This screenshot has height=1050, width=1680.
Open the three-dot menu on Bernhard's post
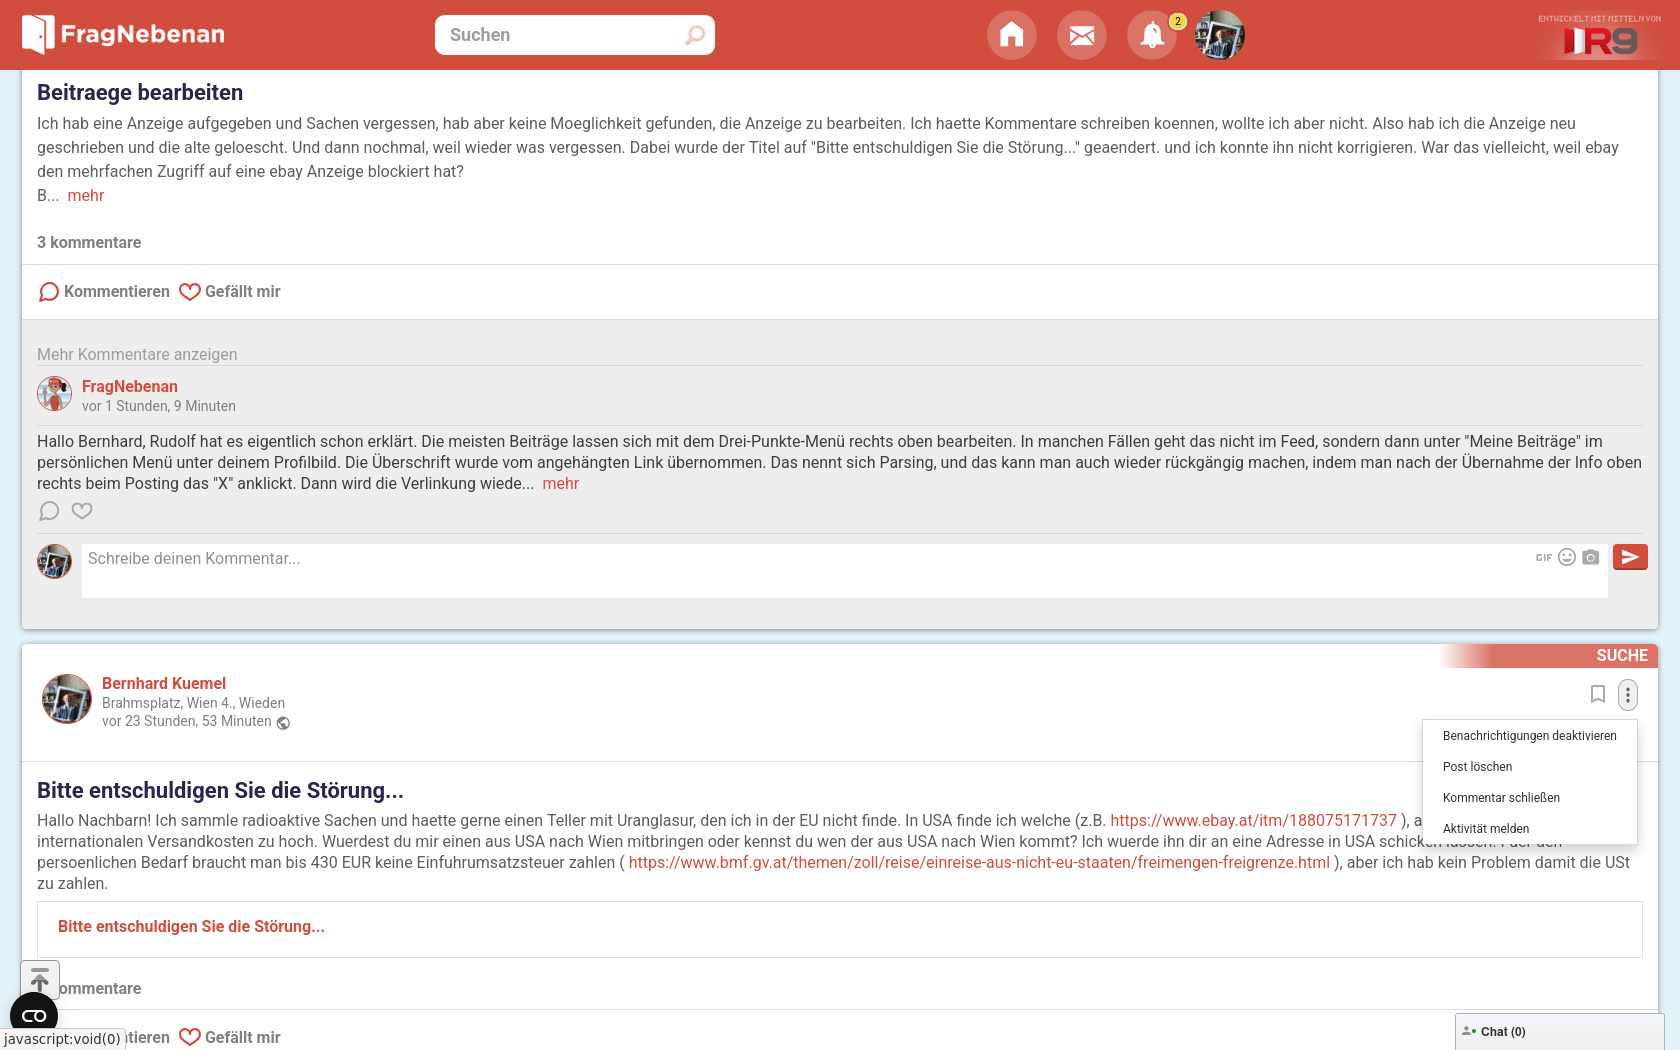[1627, 694]
